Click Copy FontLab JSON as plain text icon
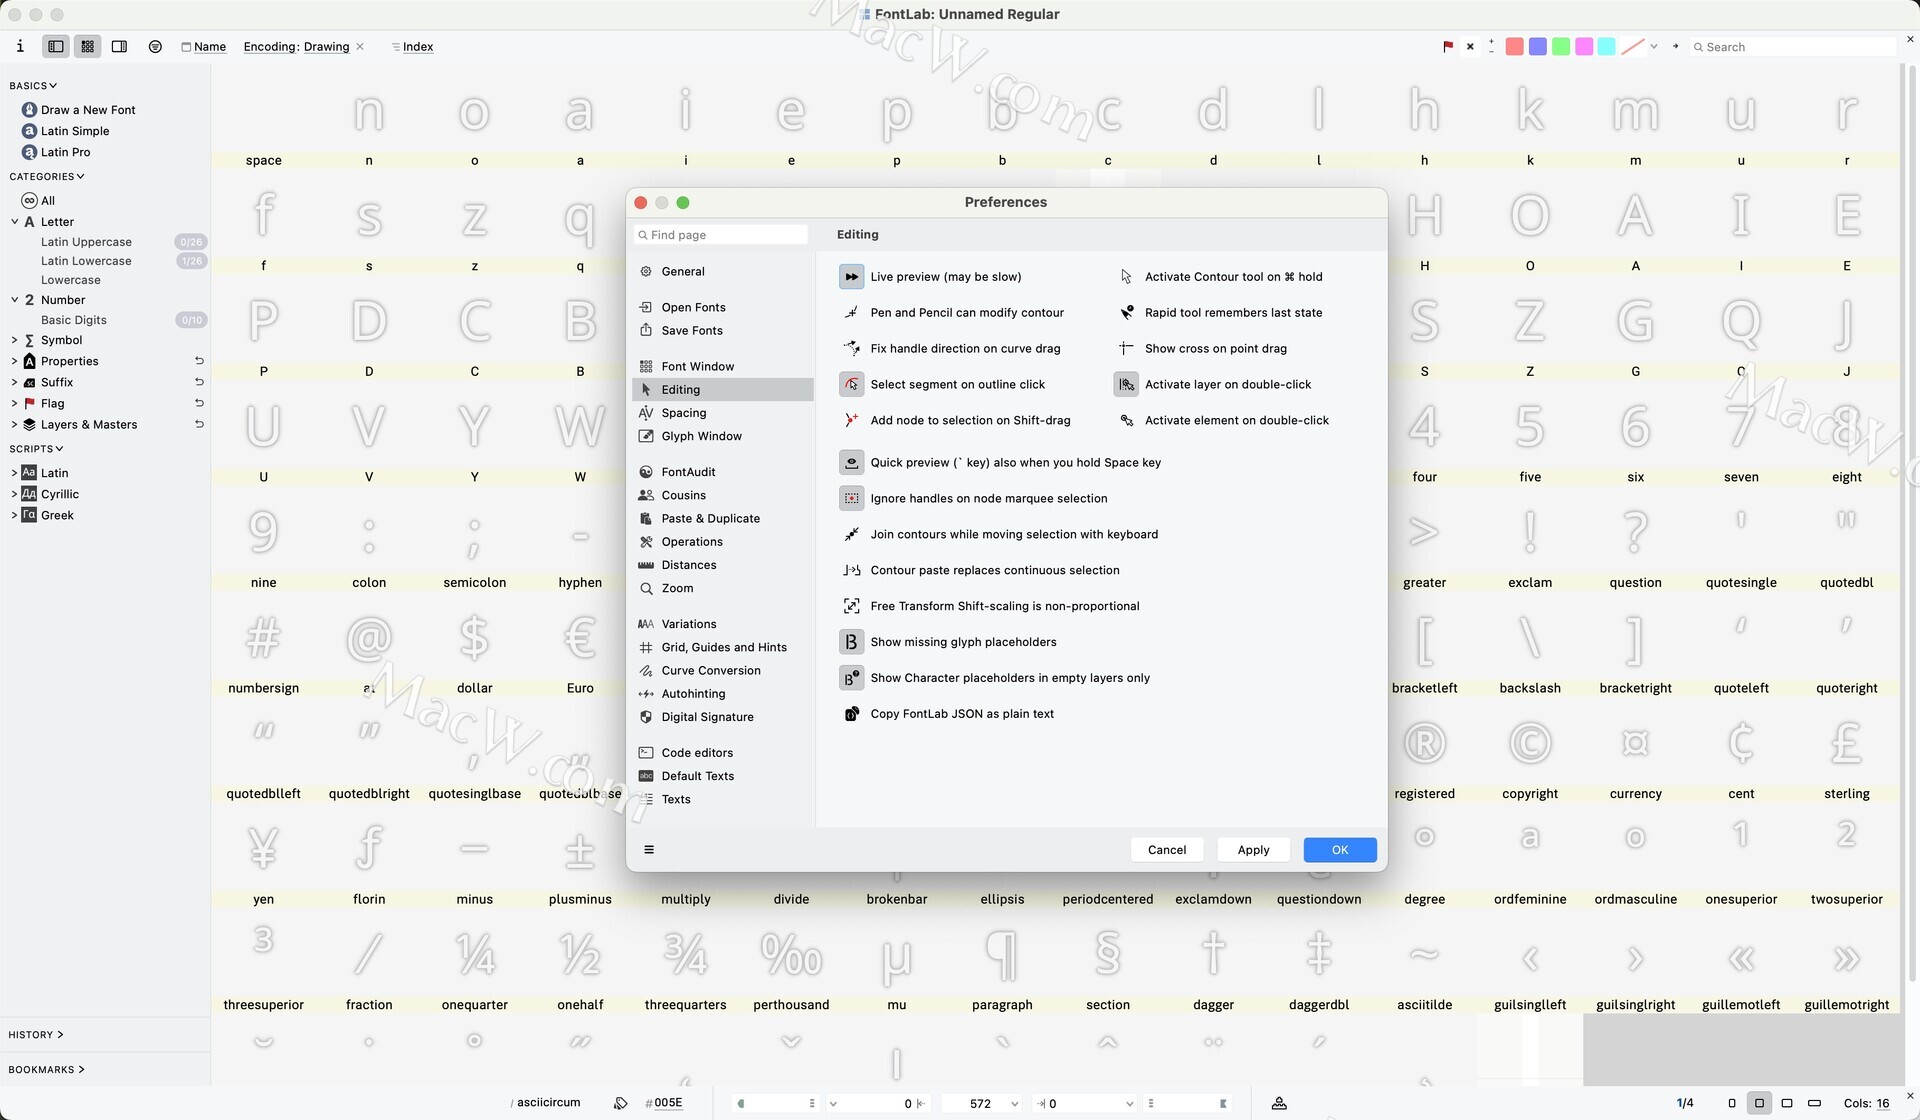Viewport: 1920px width, 1120px height. (851, 715)
